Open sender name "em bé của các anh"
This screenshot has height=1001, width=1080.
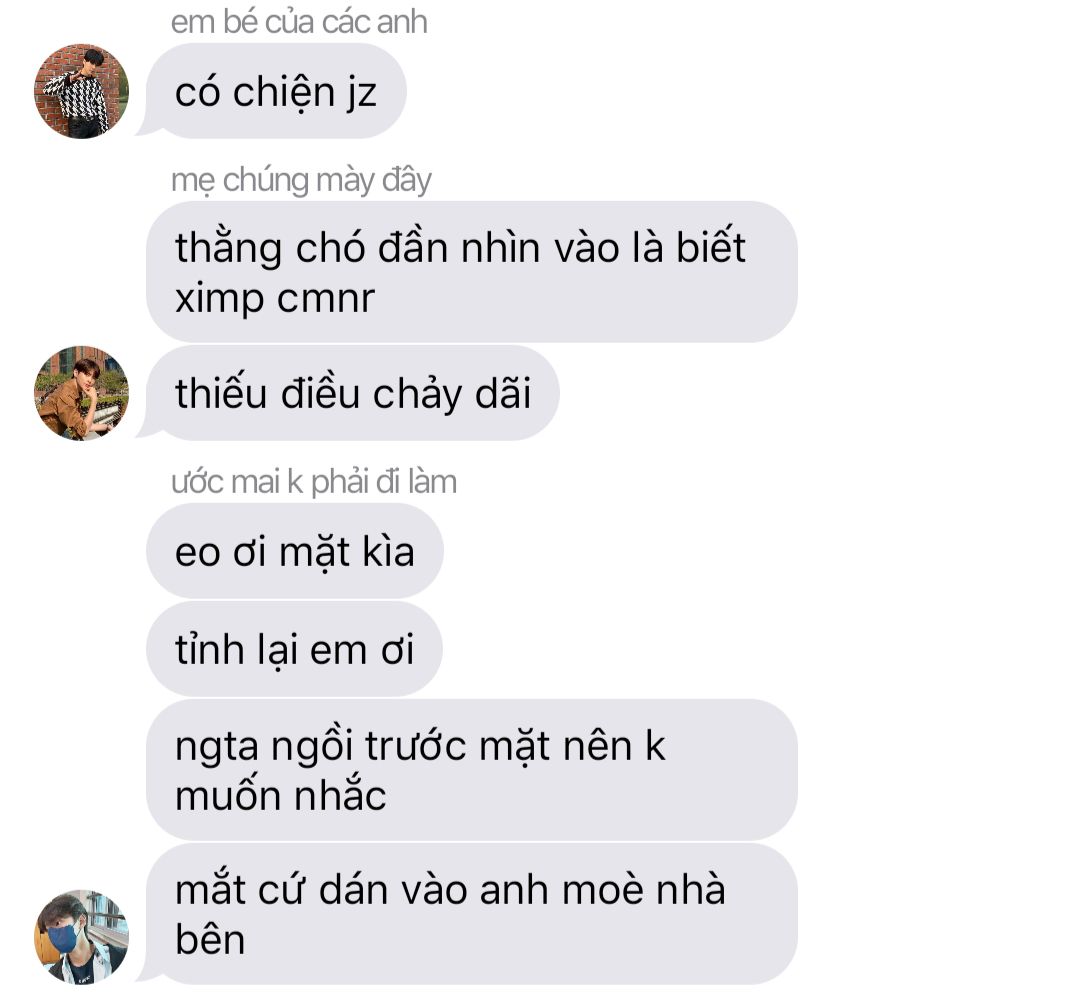coord(299,22)
